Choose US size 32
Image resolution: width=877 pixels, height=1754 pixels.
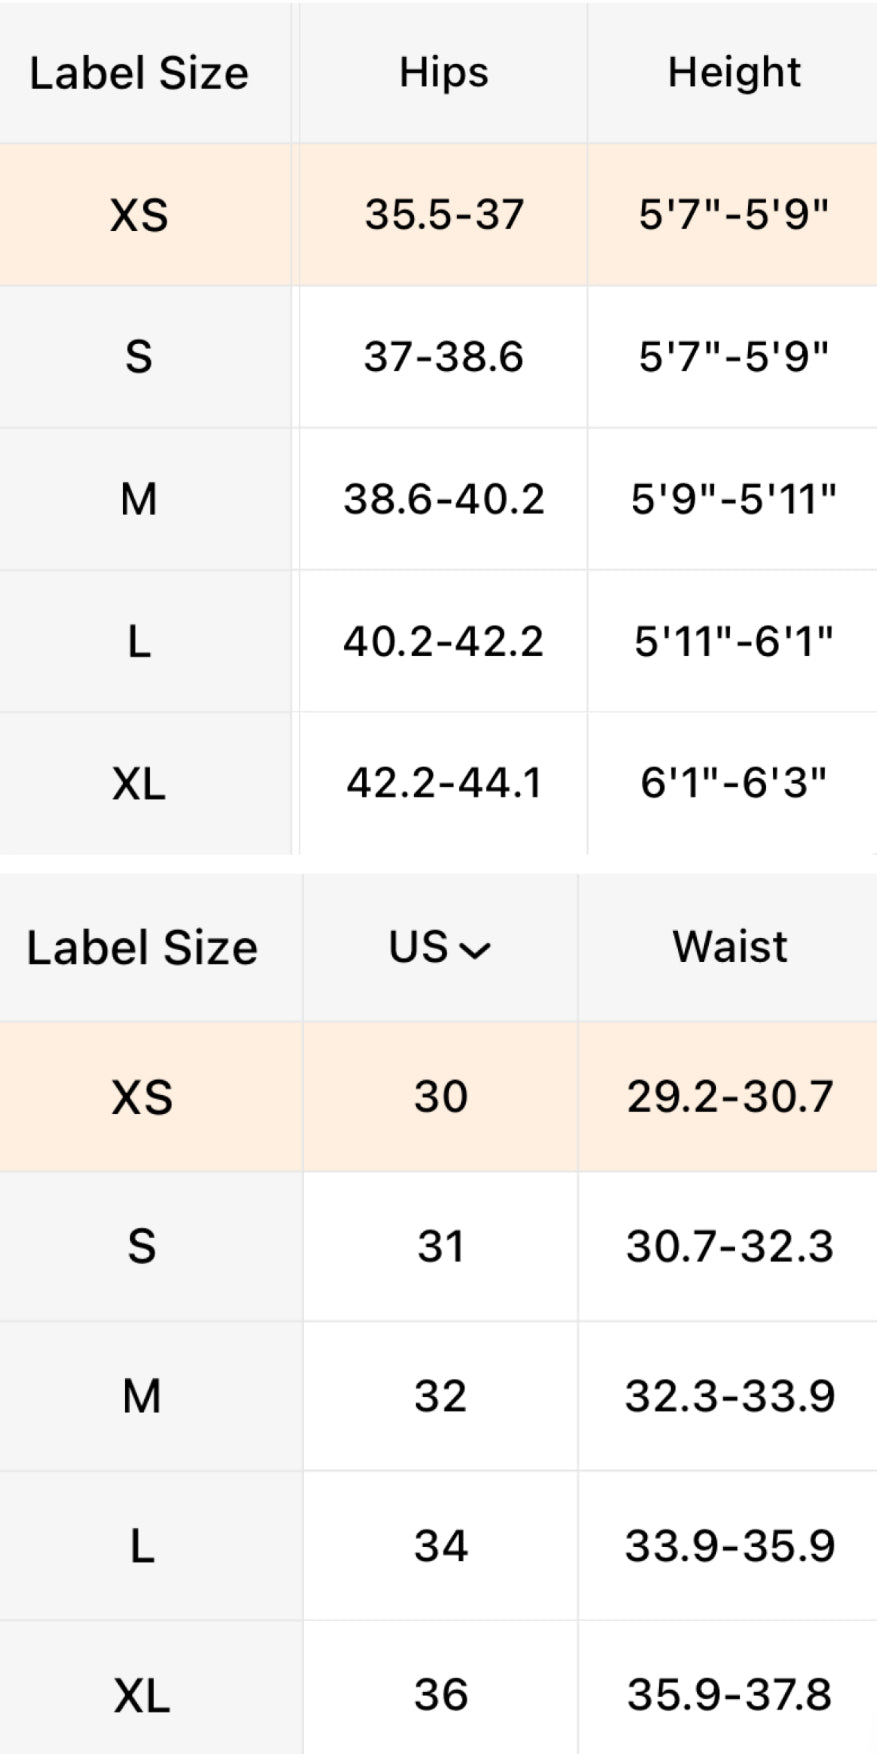(x=441, y=1396)
